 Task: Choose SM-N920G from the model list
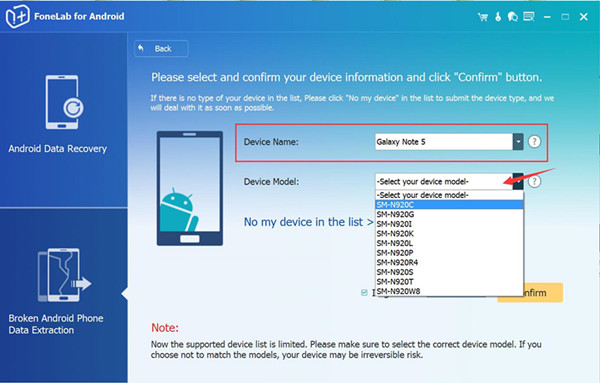pos(449,214)
